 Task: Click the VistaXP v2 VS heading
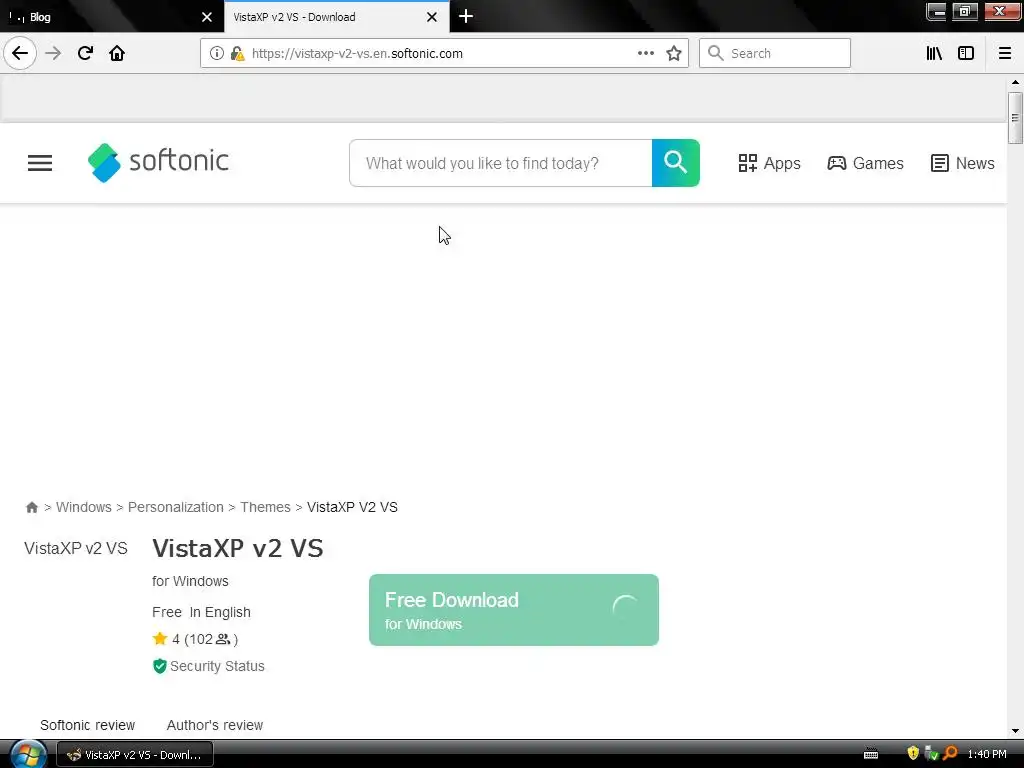point(238,548)
